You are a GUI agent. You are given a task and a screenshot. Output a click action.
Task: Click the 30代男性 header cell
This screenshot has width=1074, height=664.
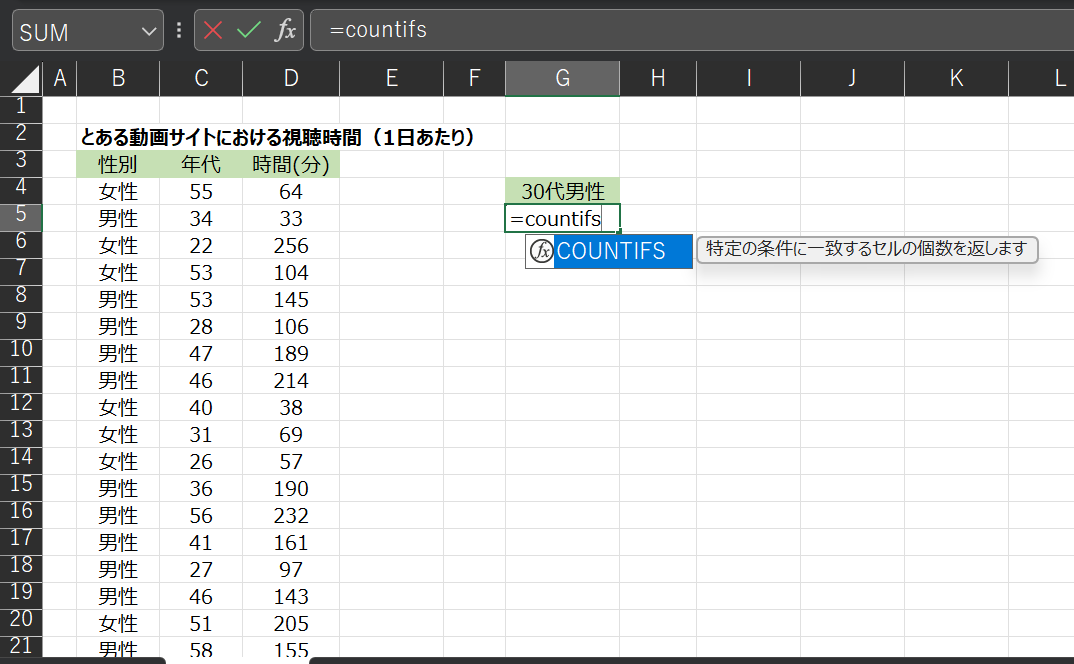[x=562, y=191]
